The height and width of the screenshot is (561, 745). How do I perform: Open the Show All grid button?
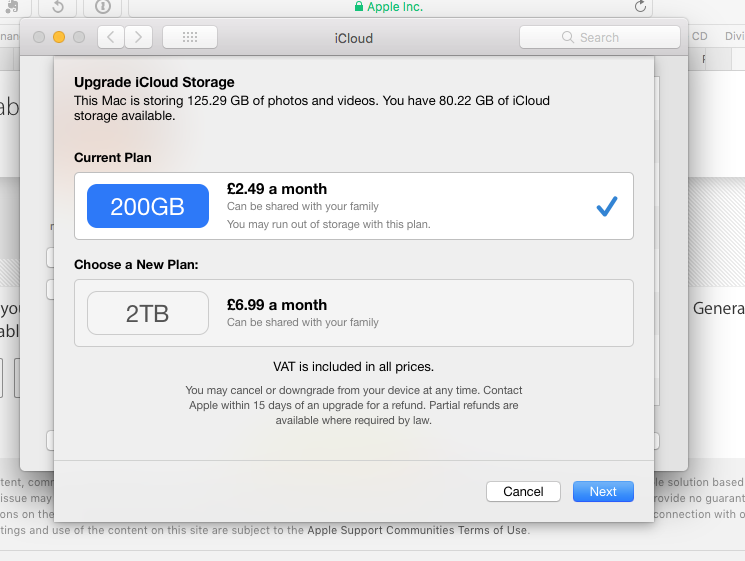click(x=189, y=38)
